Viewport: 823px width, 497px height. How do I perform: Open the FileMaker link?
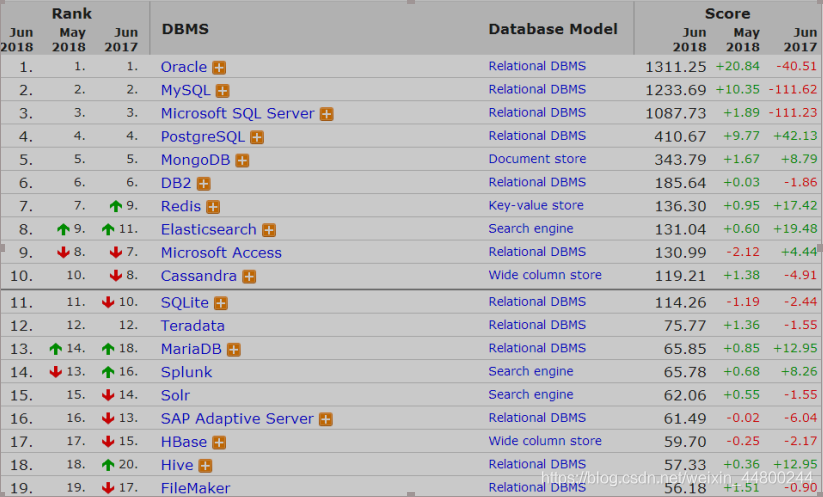(195, 488)
